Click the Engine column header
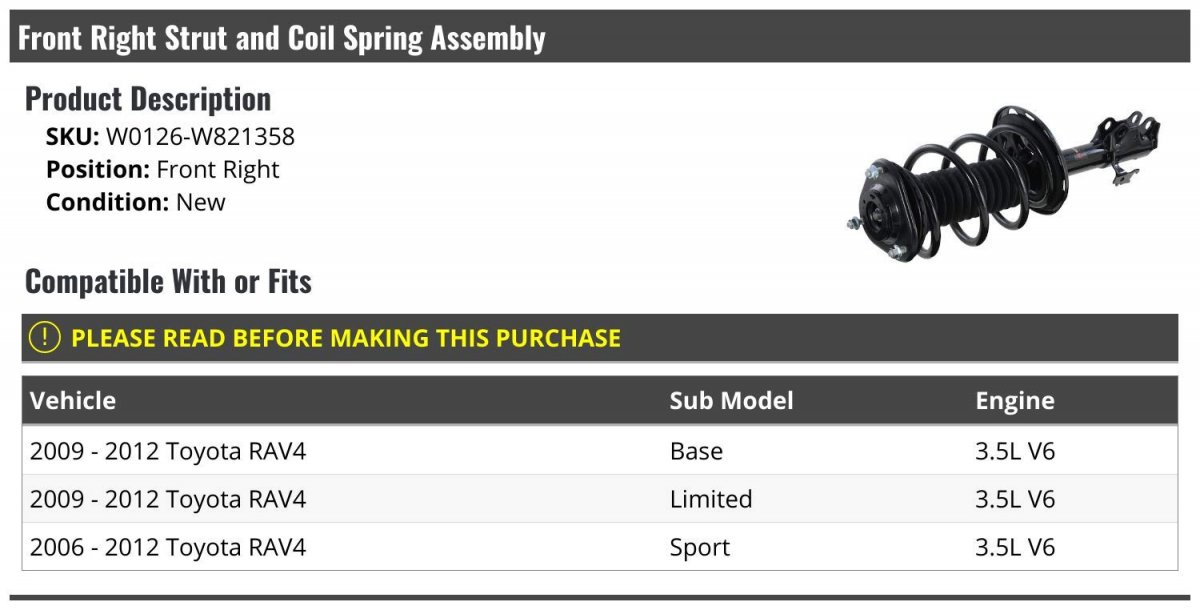1200x610 pixels. point(1014,401)
